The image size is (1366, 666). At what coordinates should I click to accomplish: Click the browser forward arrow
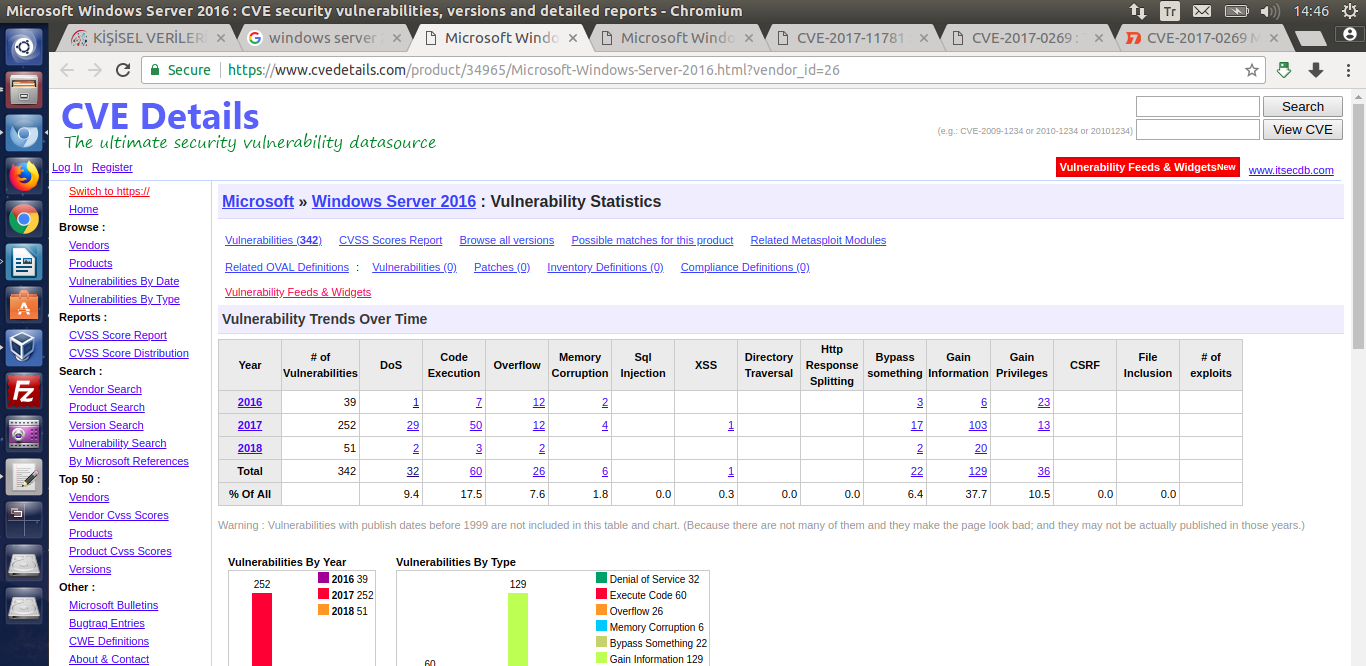tap(95, 70)
